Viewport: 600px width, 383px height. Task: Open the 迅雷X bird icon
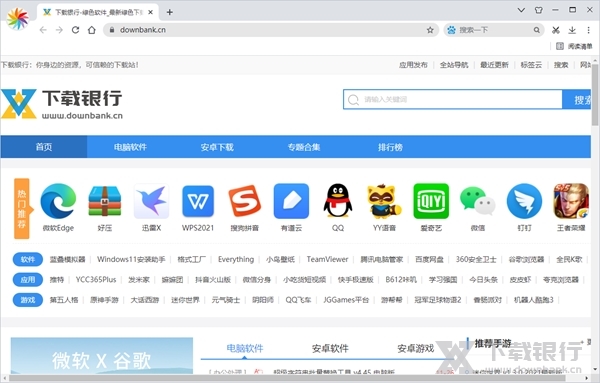pyautogui.click(x=151, y=201)
